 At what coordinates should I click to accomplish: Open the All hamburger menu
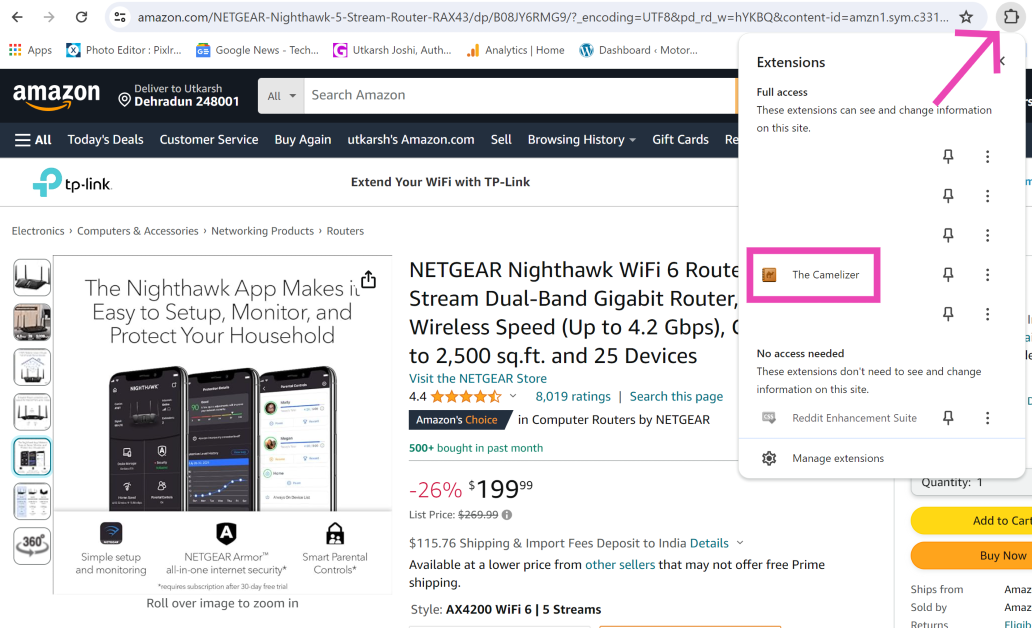[33, 140]
